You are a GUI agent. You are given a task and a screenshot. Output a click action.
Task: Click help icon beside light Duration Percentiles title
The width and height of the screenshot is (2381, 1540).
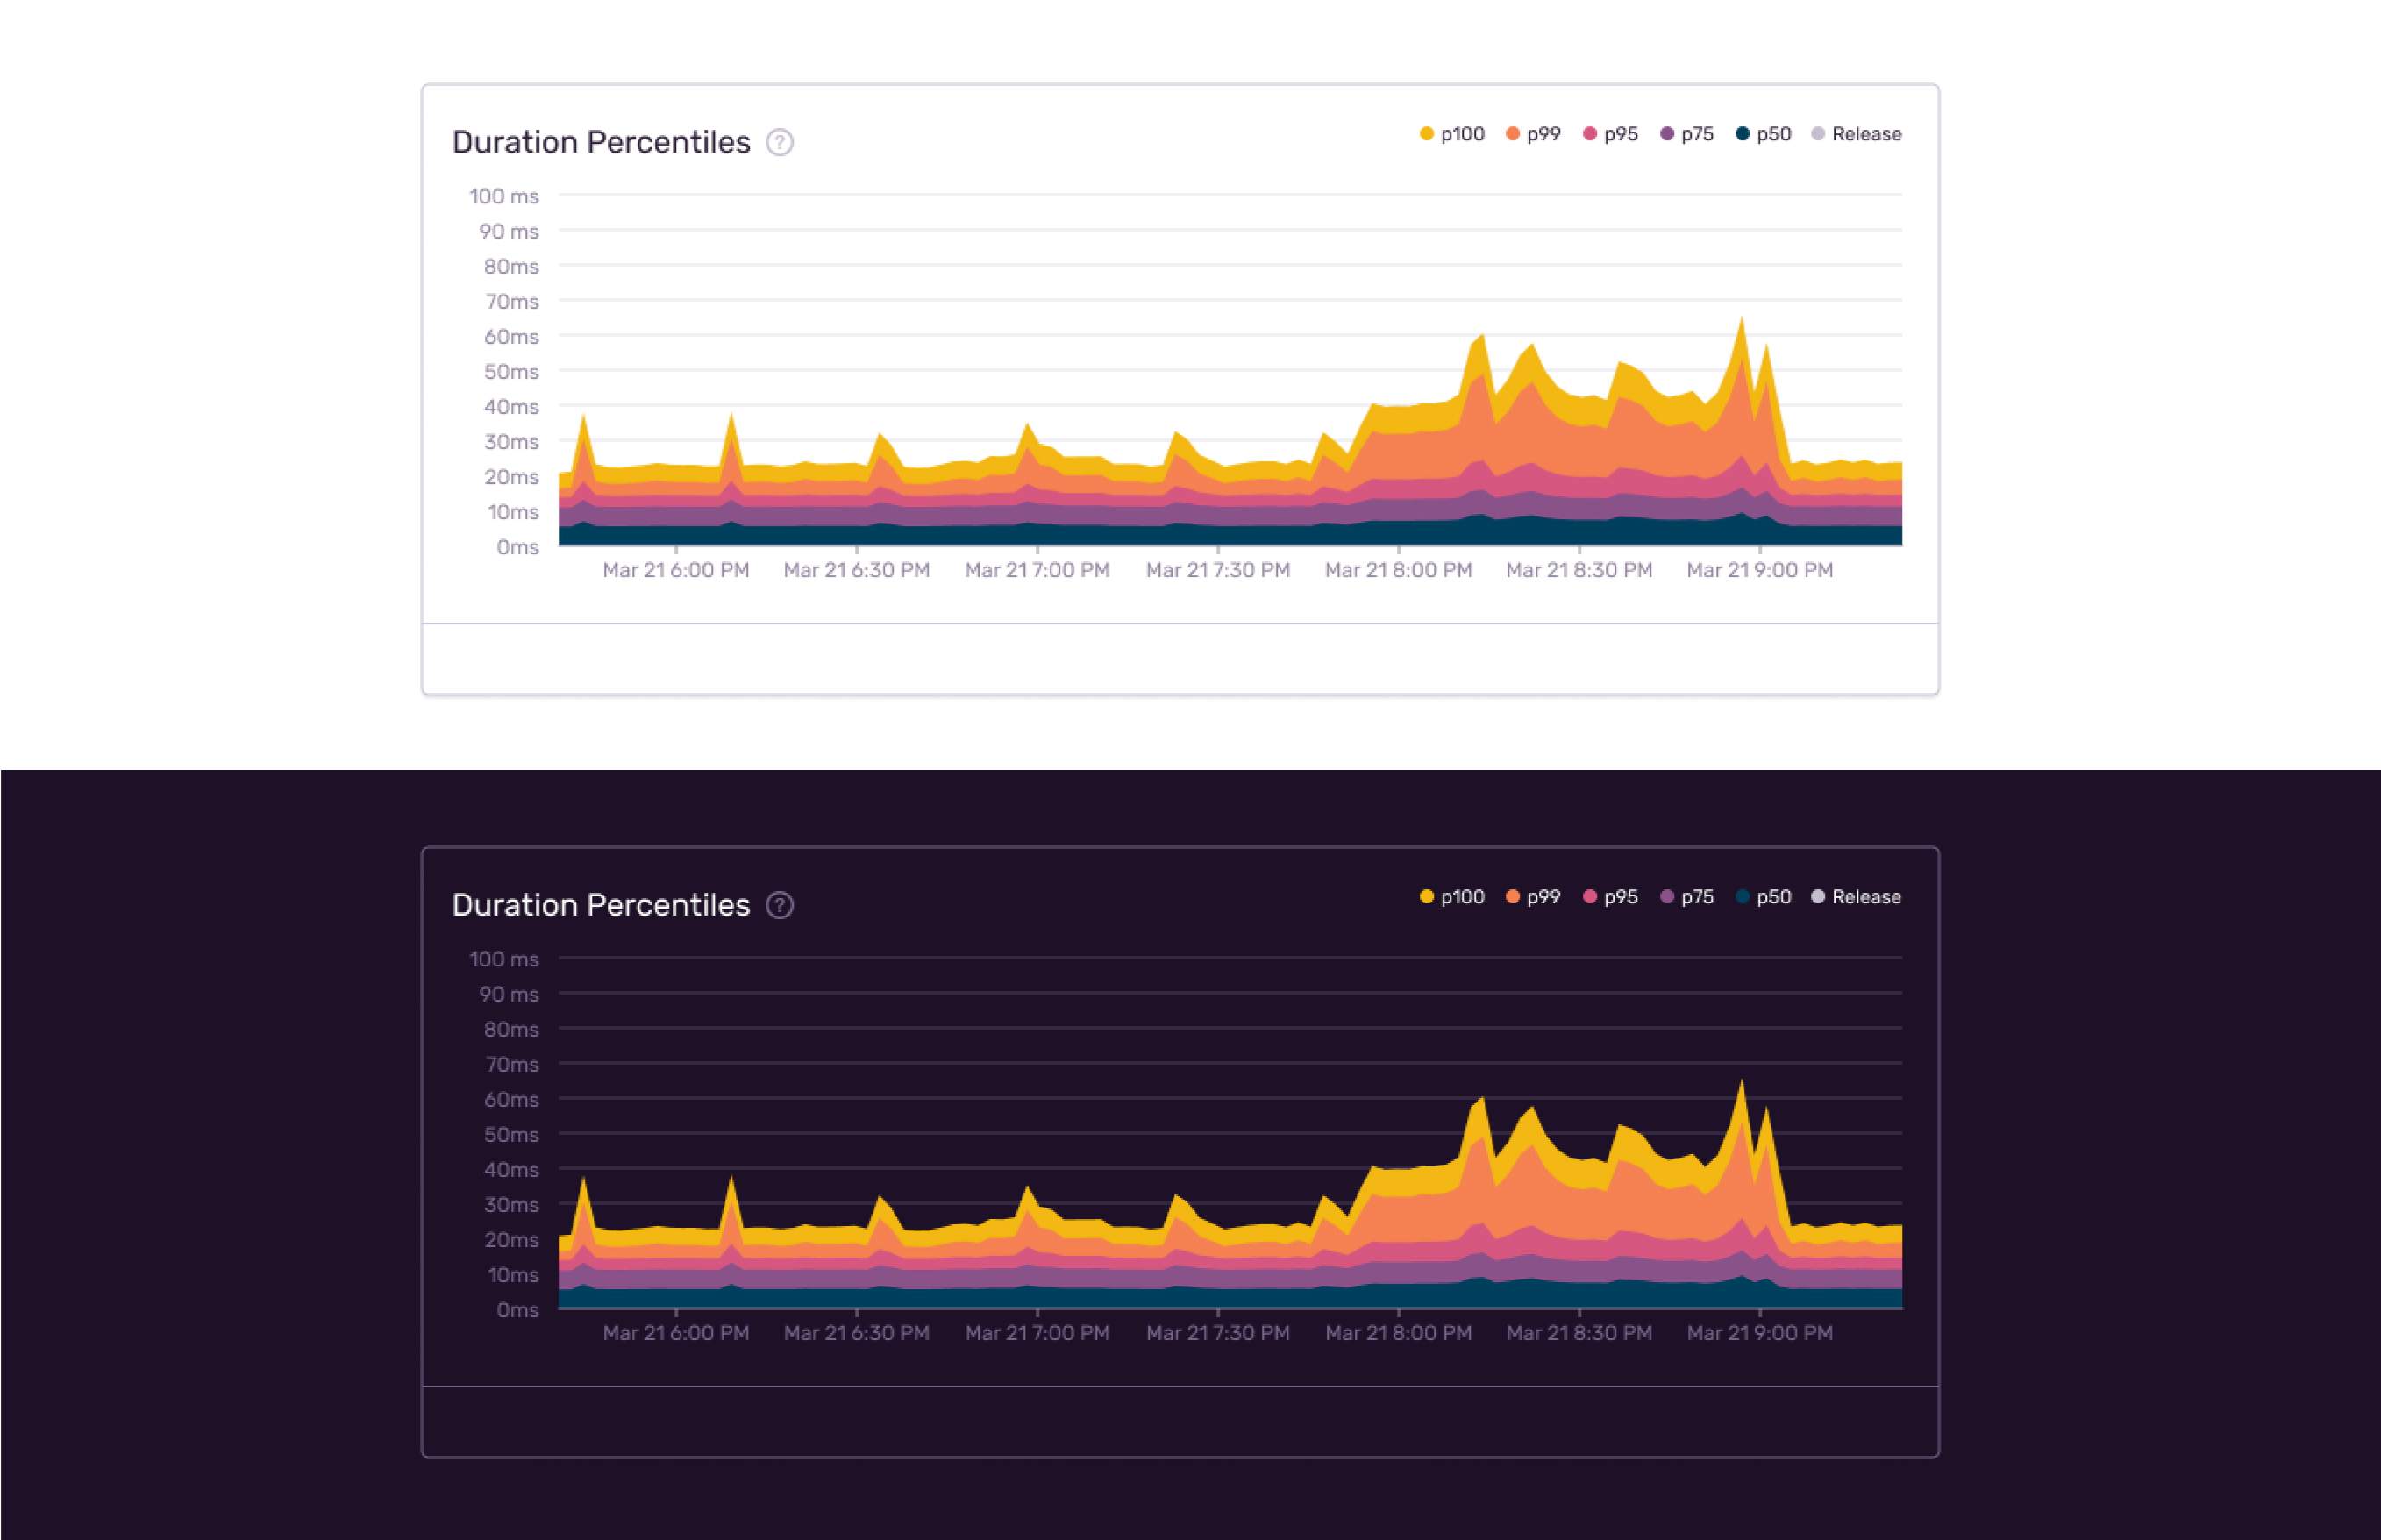[x=779, y=143]
